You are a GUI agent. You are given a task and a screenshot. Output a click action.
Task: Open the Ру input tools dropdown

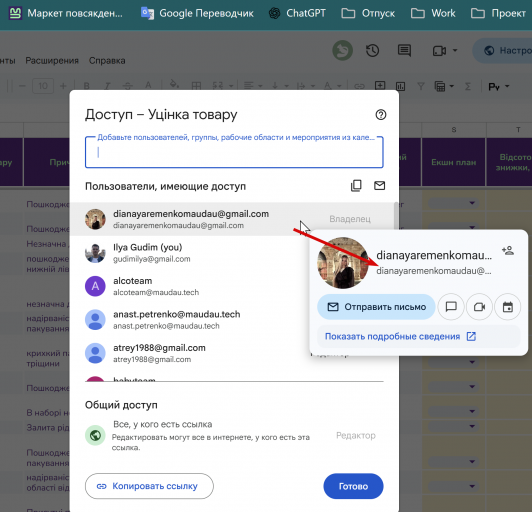point(499,87)
